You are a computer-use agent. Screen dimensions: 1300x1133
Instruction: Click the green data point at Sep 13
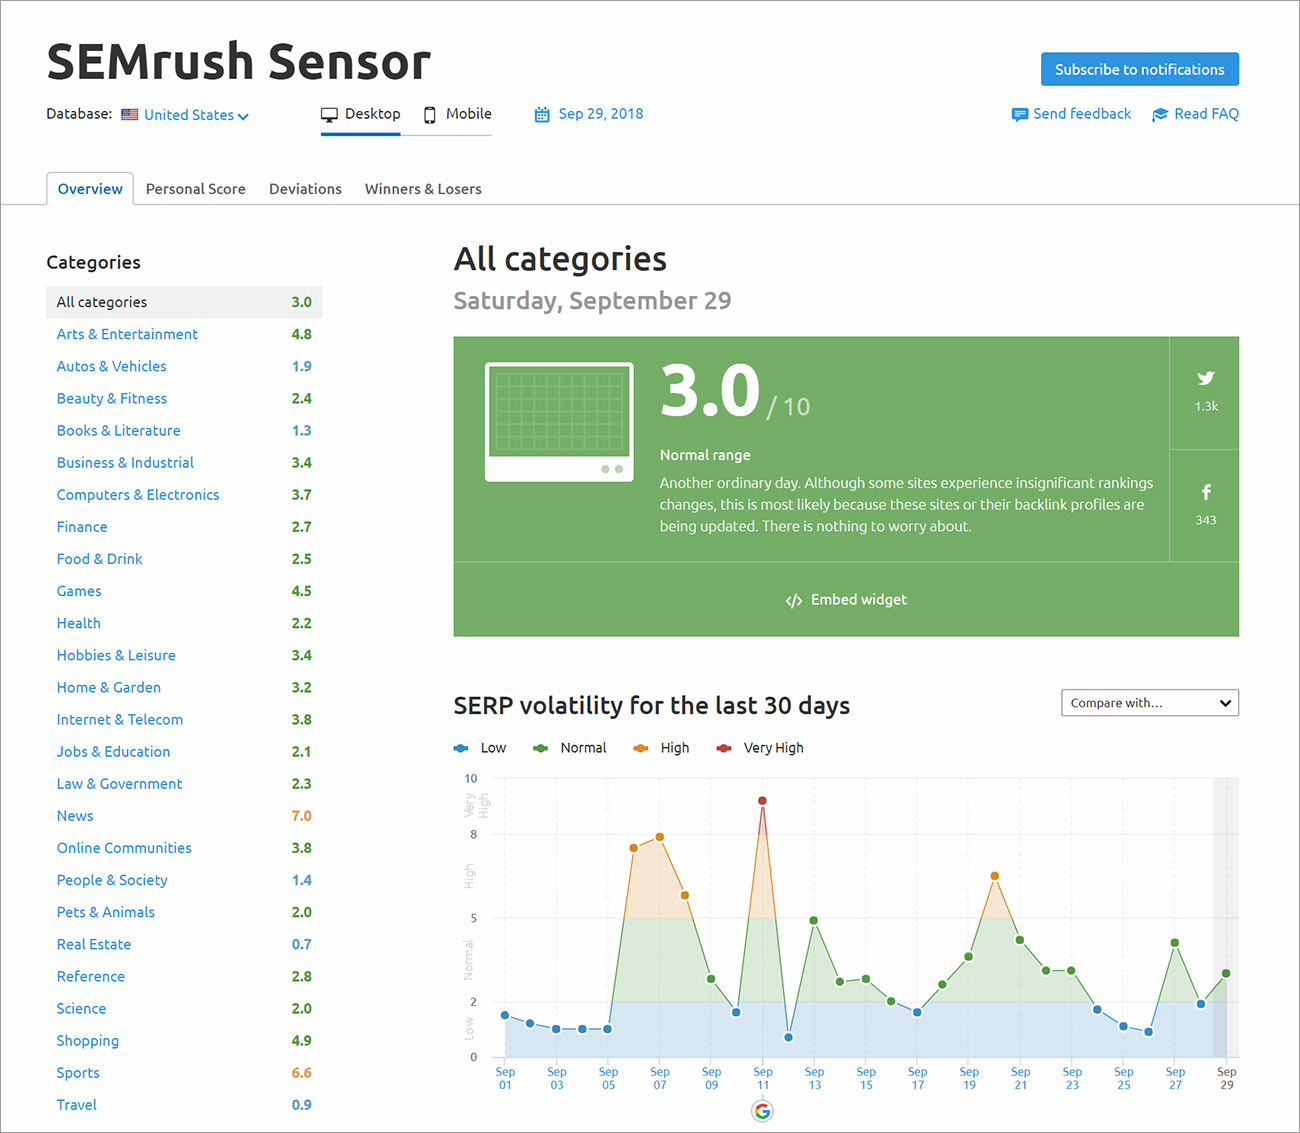click(814, 921)
